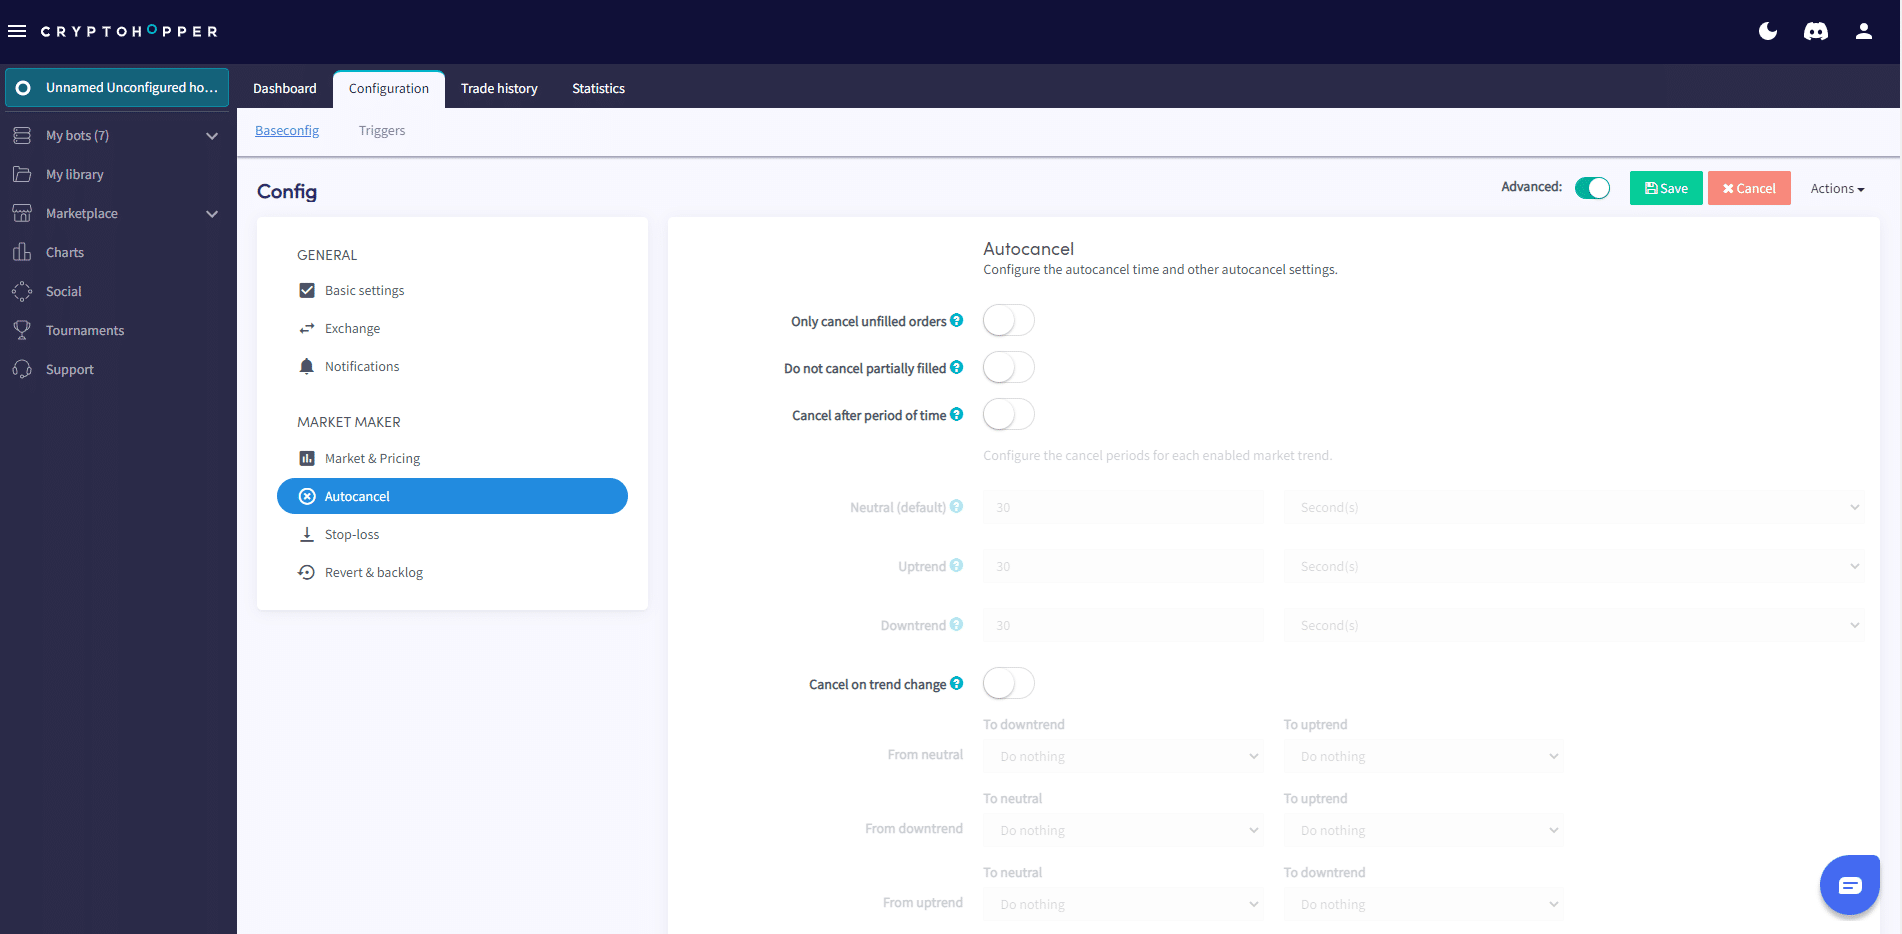
Task: Open From downtrend To neutral dropdown
Action: 1123,830
